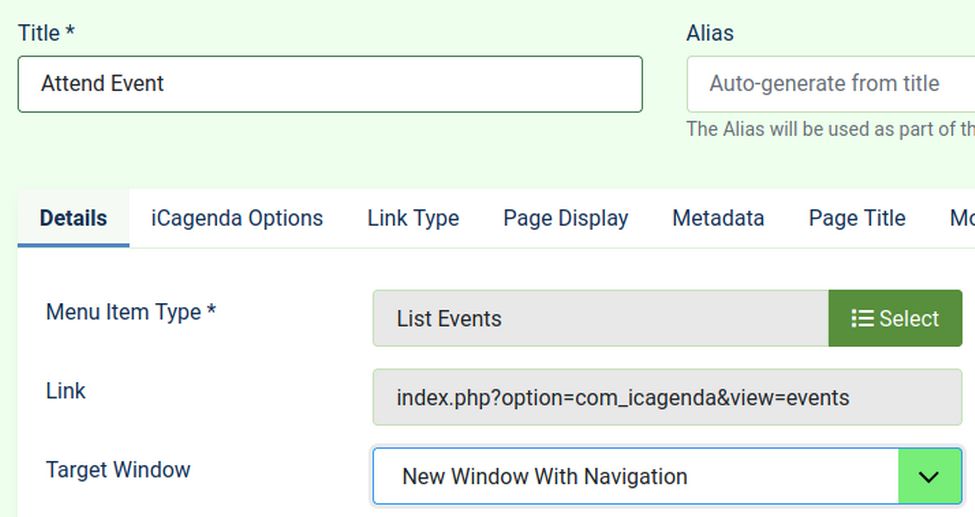Go to the Link Type tab
The image size is (975, 517).
click(x=413, y=218)
